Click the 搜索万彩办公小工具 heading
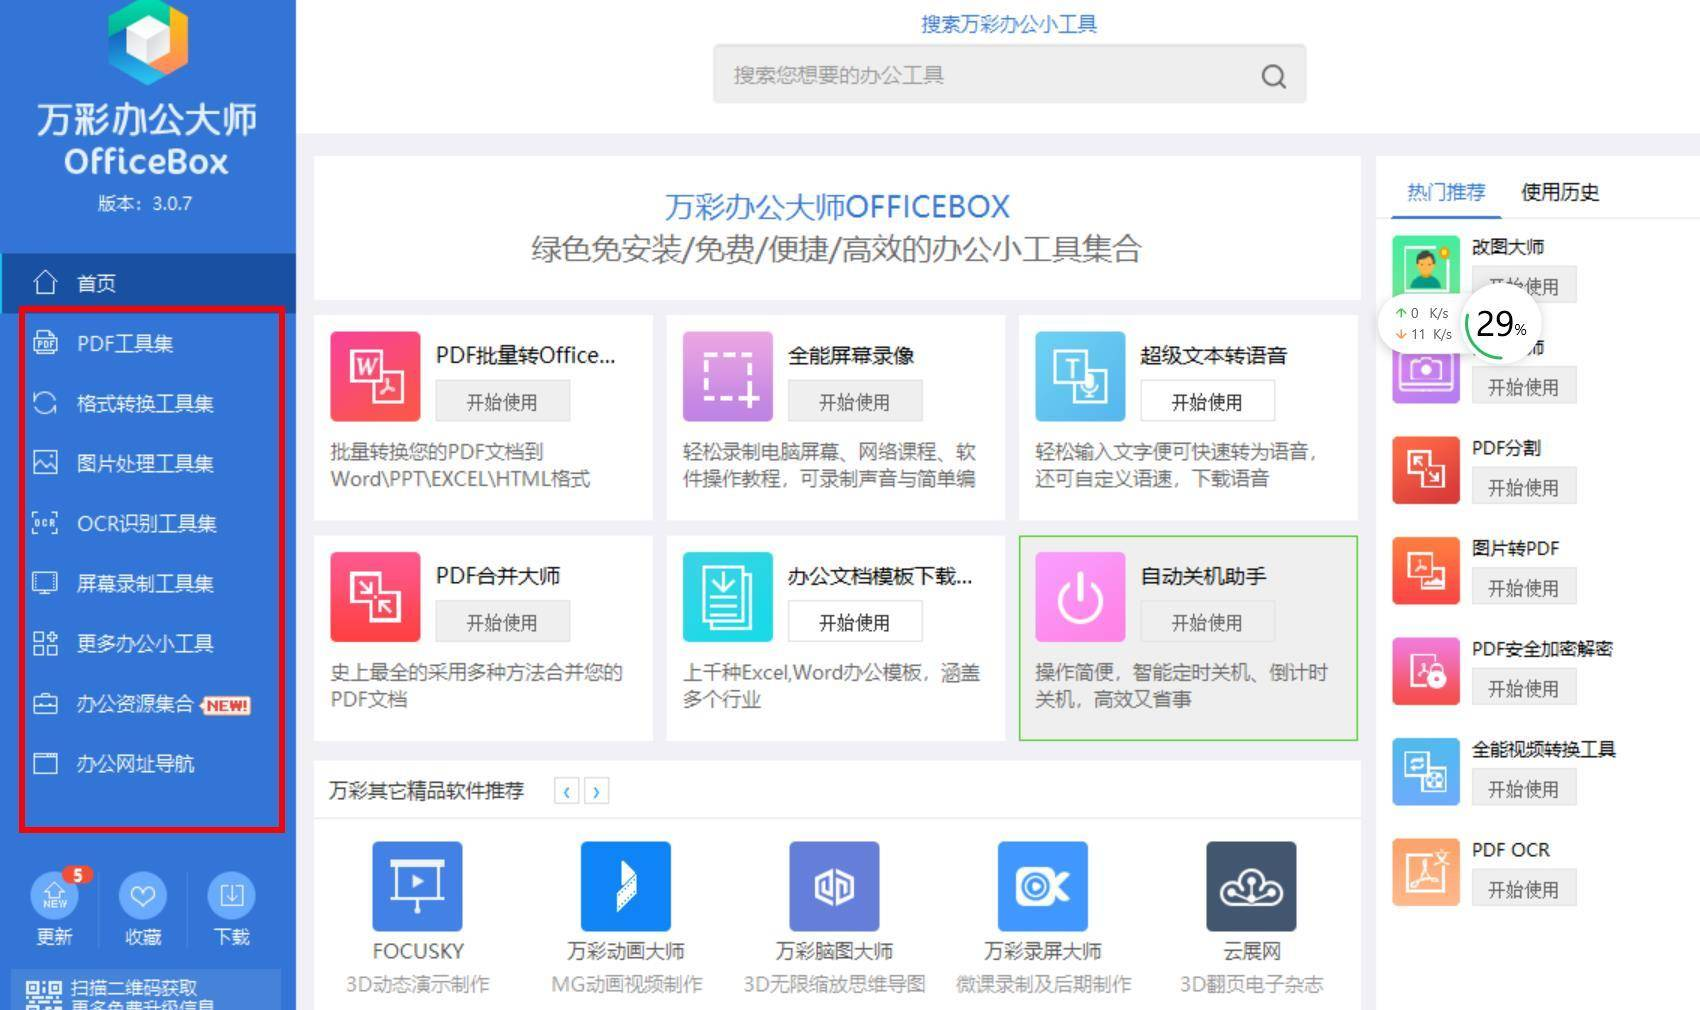Viewport: 1700px width, 1010px height. coord(1009,24)
